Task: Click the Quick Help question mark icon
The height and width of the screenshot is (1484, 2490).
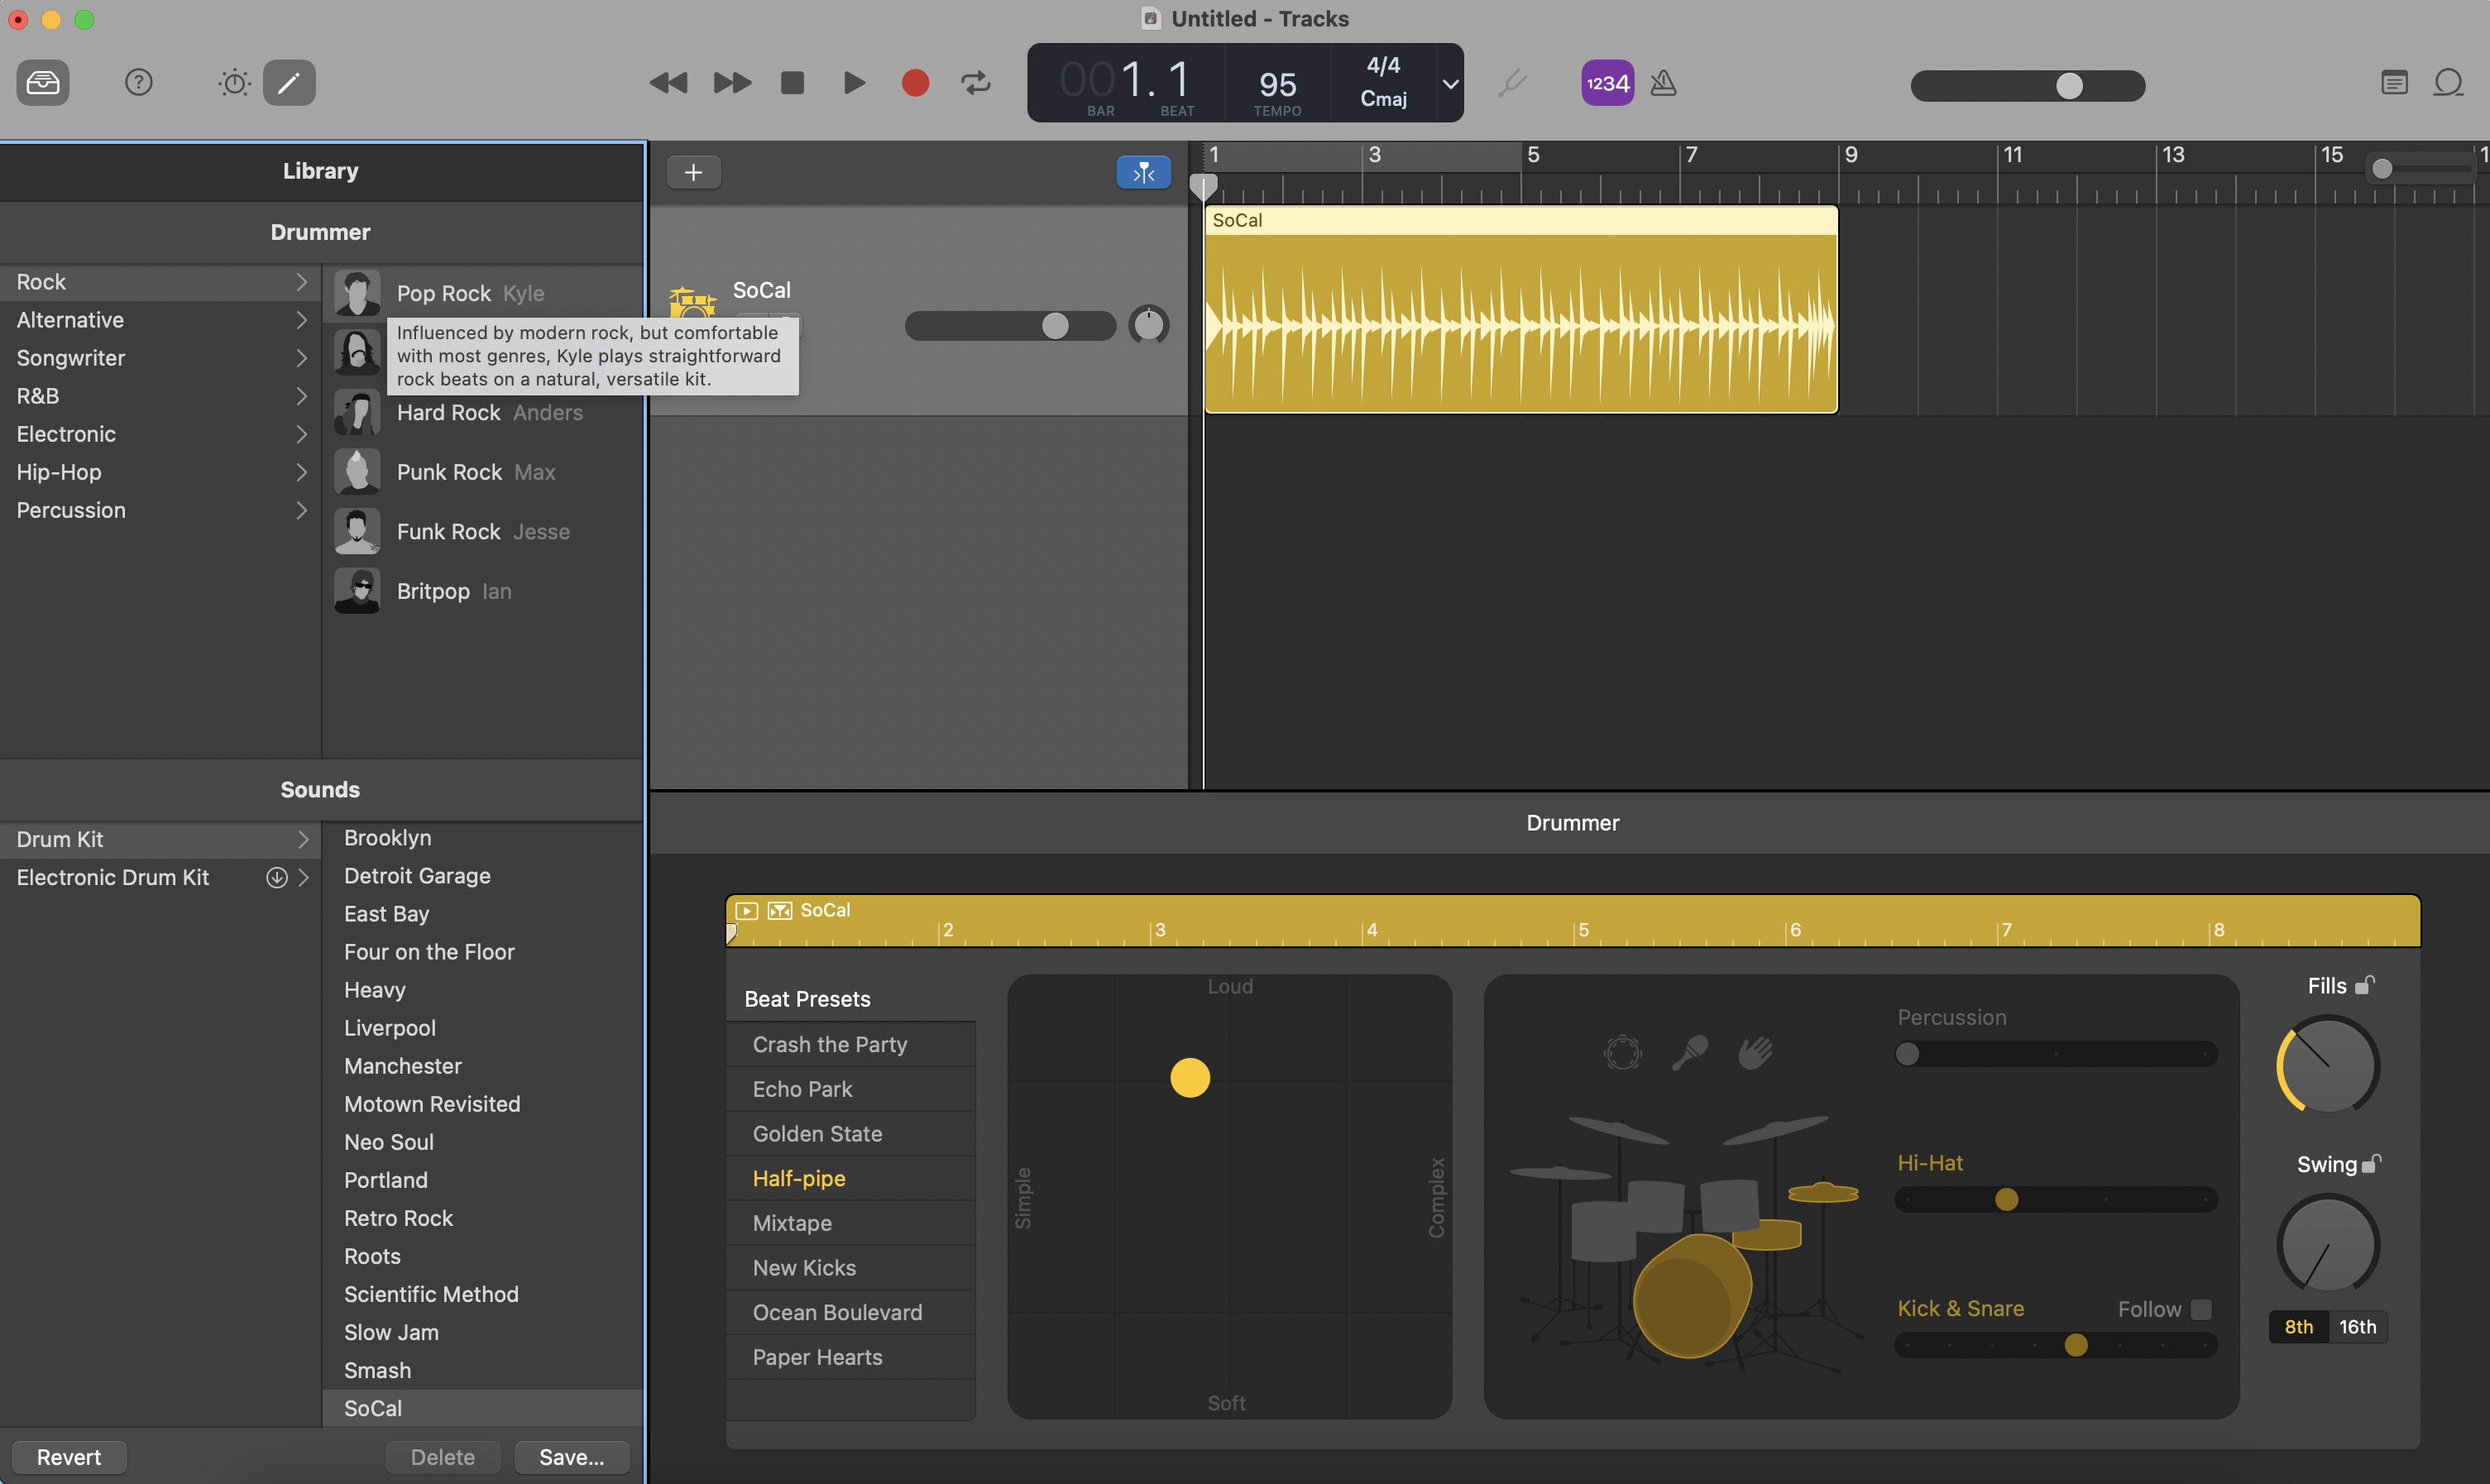Action: pyautogui.click(x=138, y=82)
